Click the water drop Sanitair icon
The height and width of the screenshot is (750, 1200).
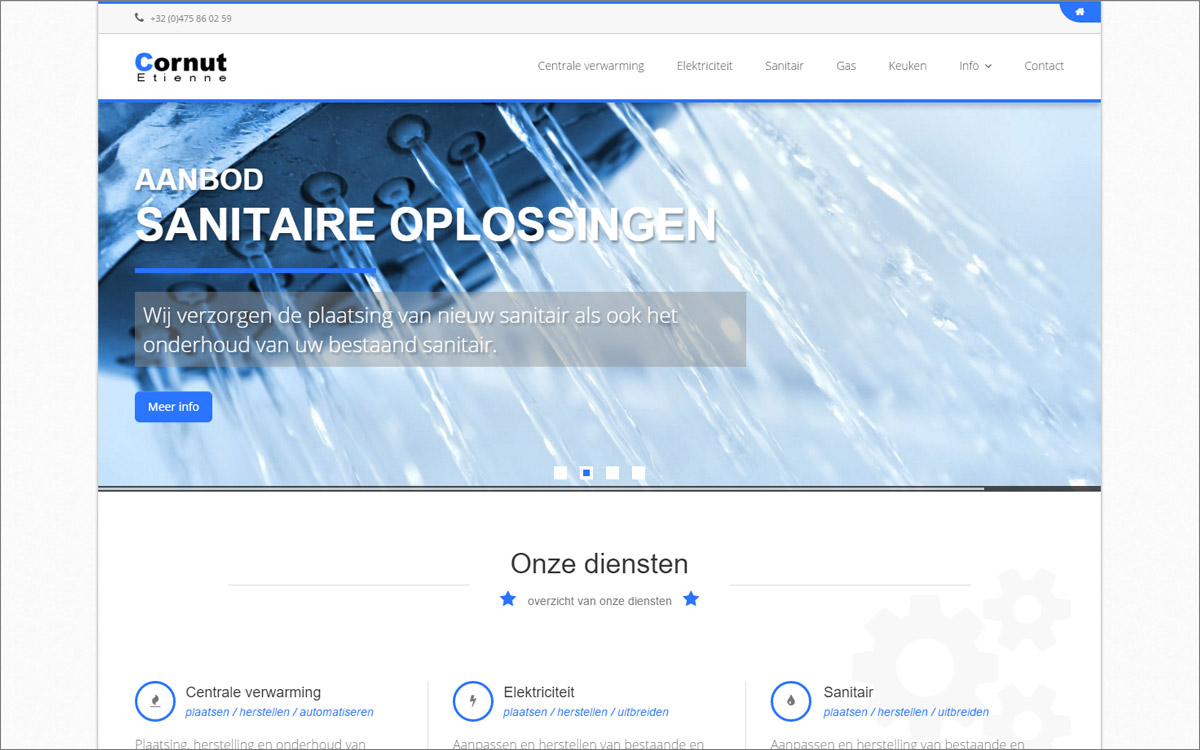coord(791,701)
